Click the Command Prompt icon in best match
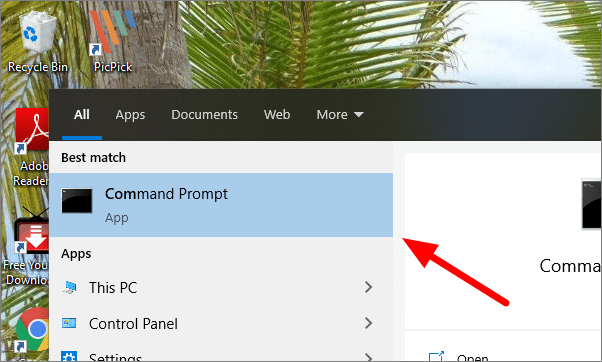 77,201
